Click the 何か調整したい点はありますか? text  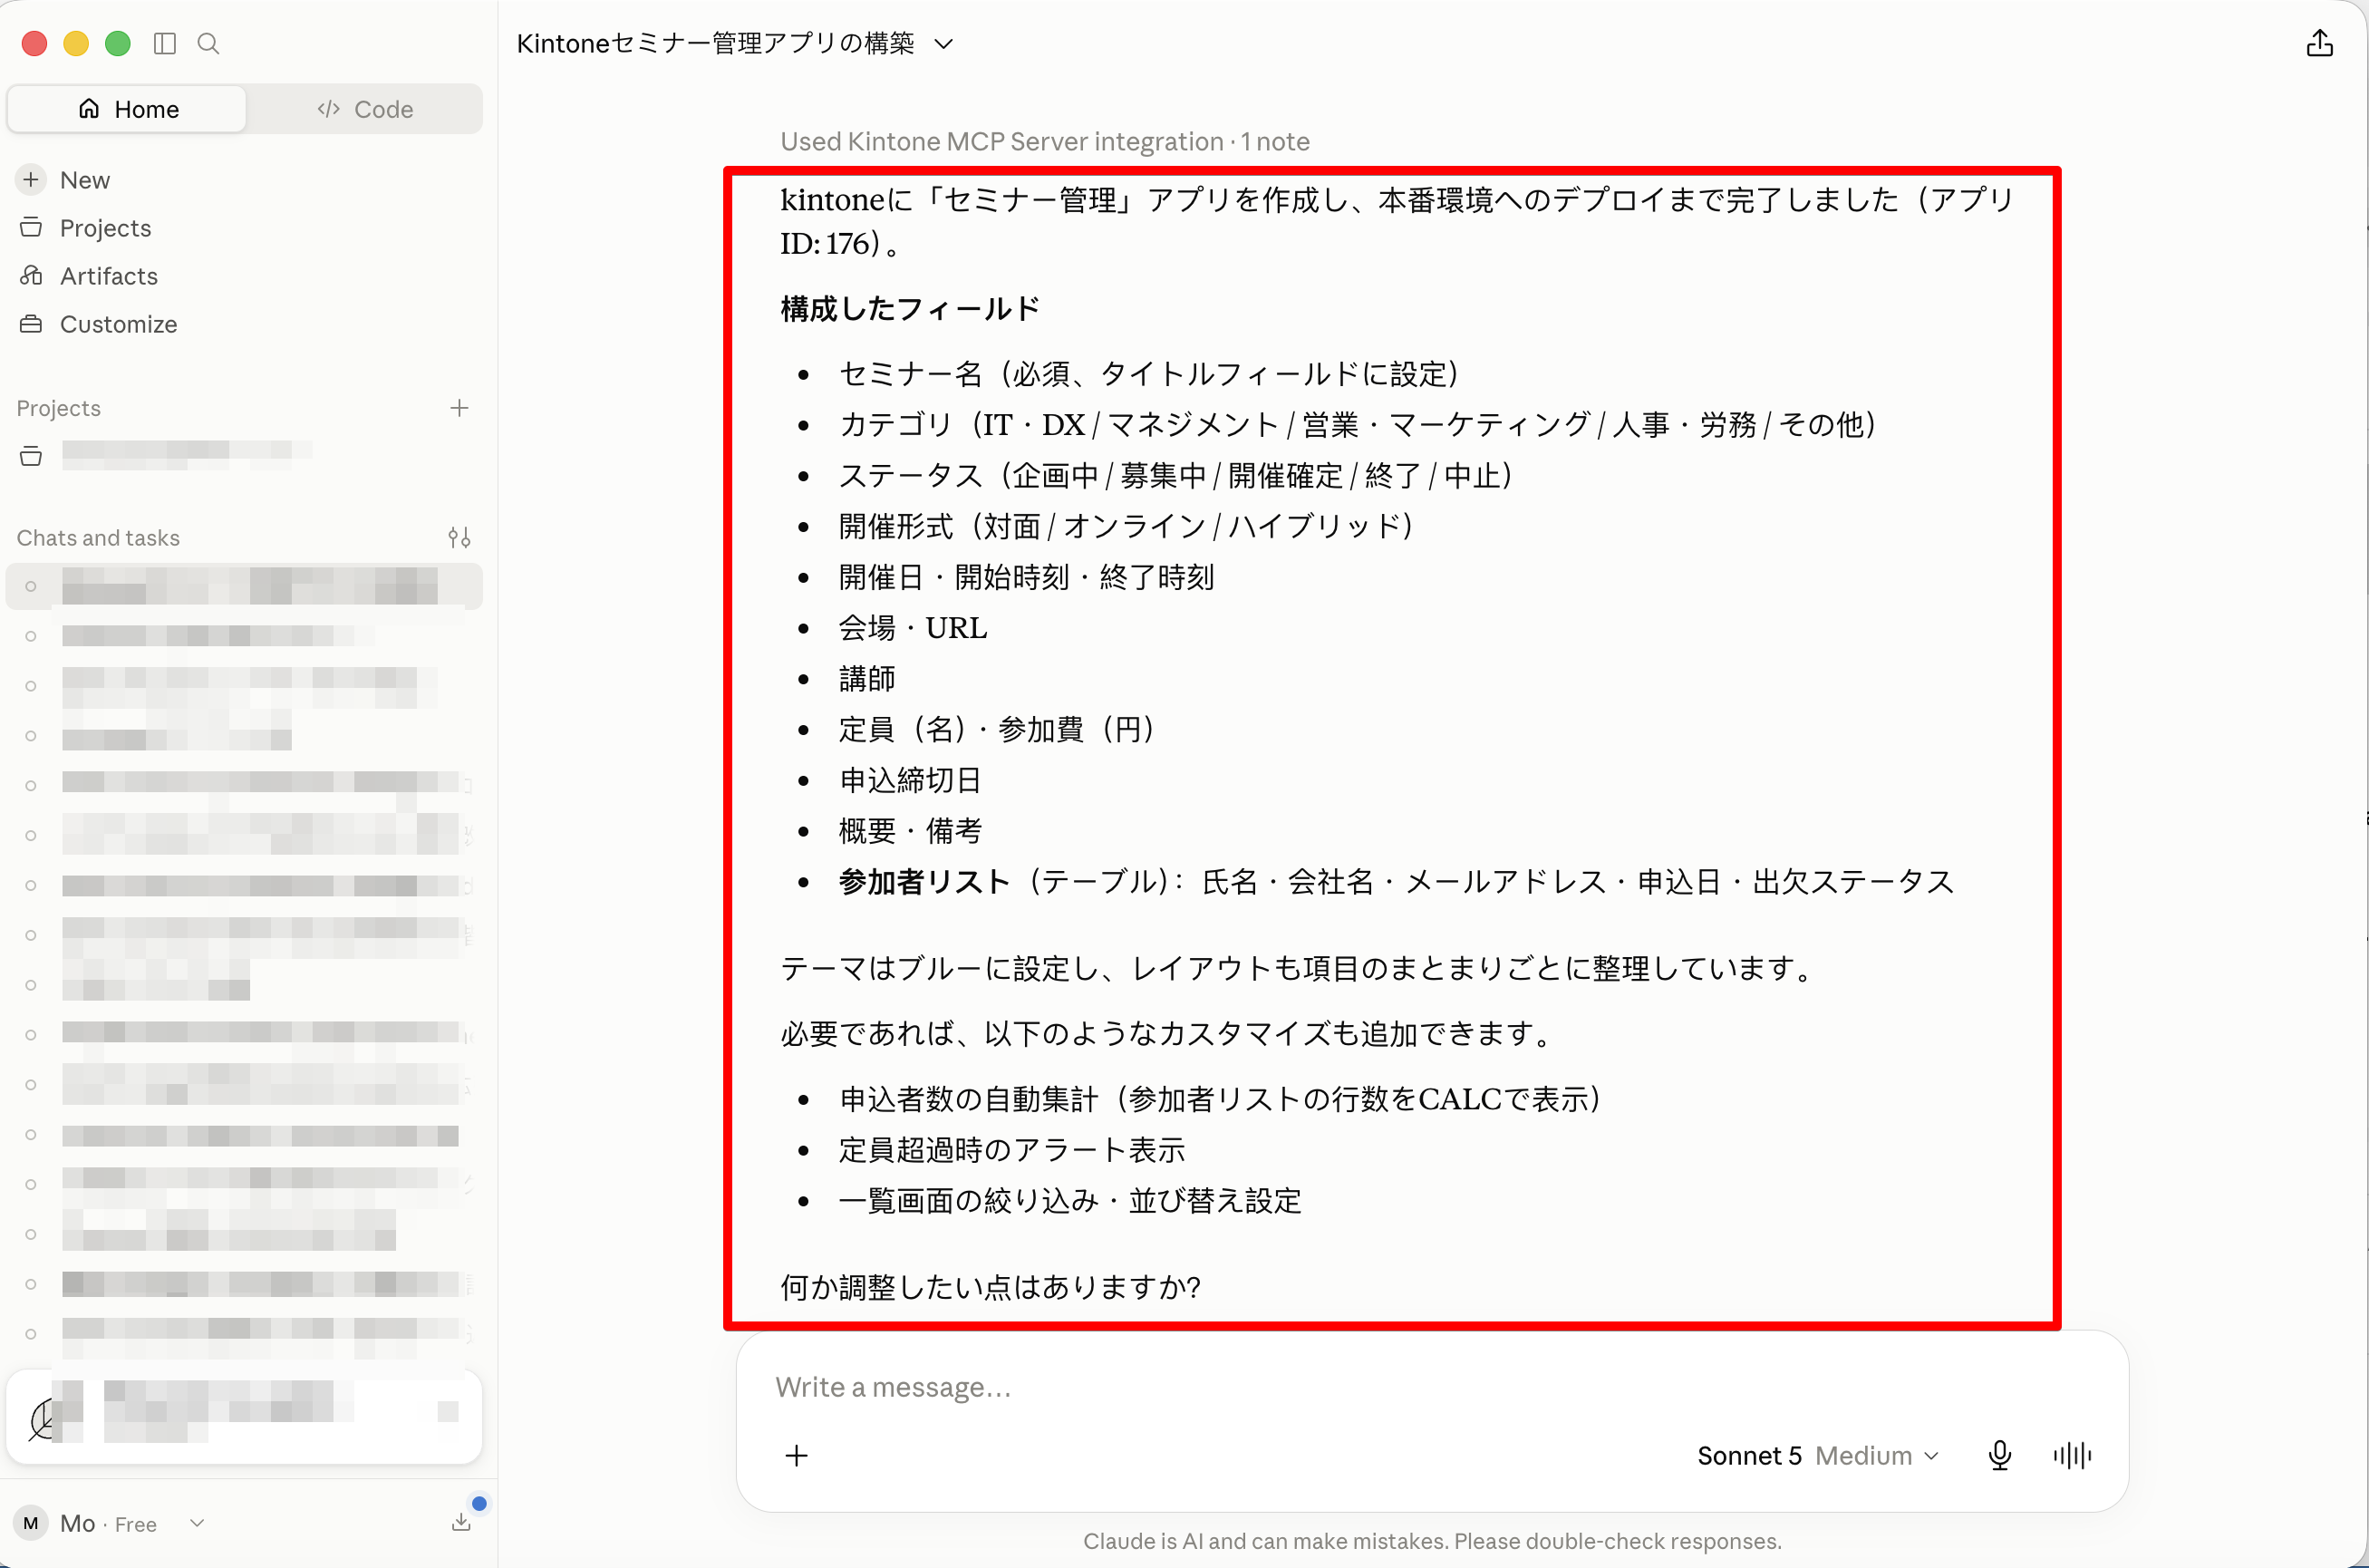click(x=990, y=1287)
